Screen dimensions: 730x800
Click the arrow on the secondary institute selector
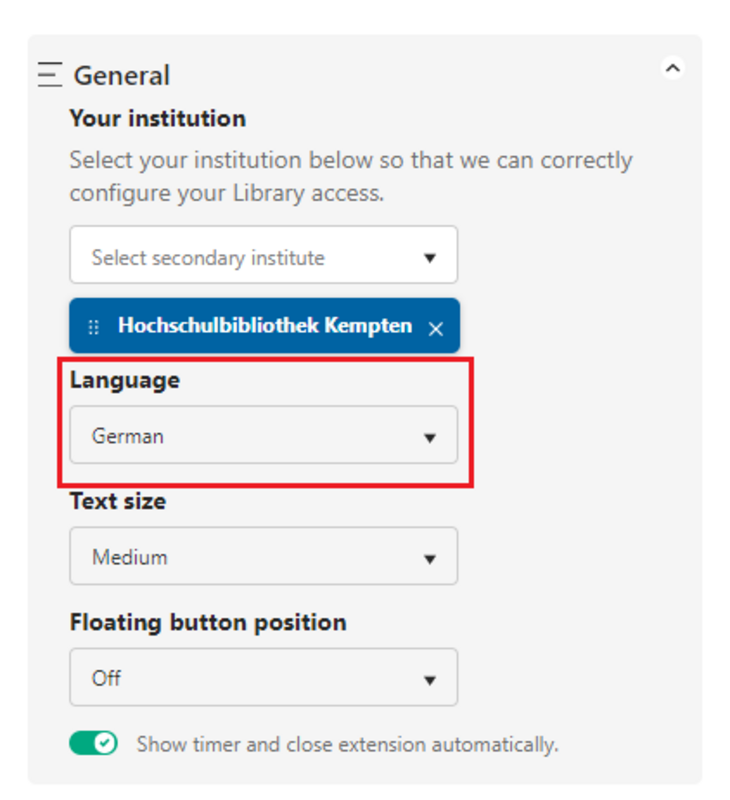[x=430, y=258]
